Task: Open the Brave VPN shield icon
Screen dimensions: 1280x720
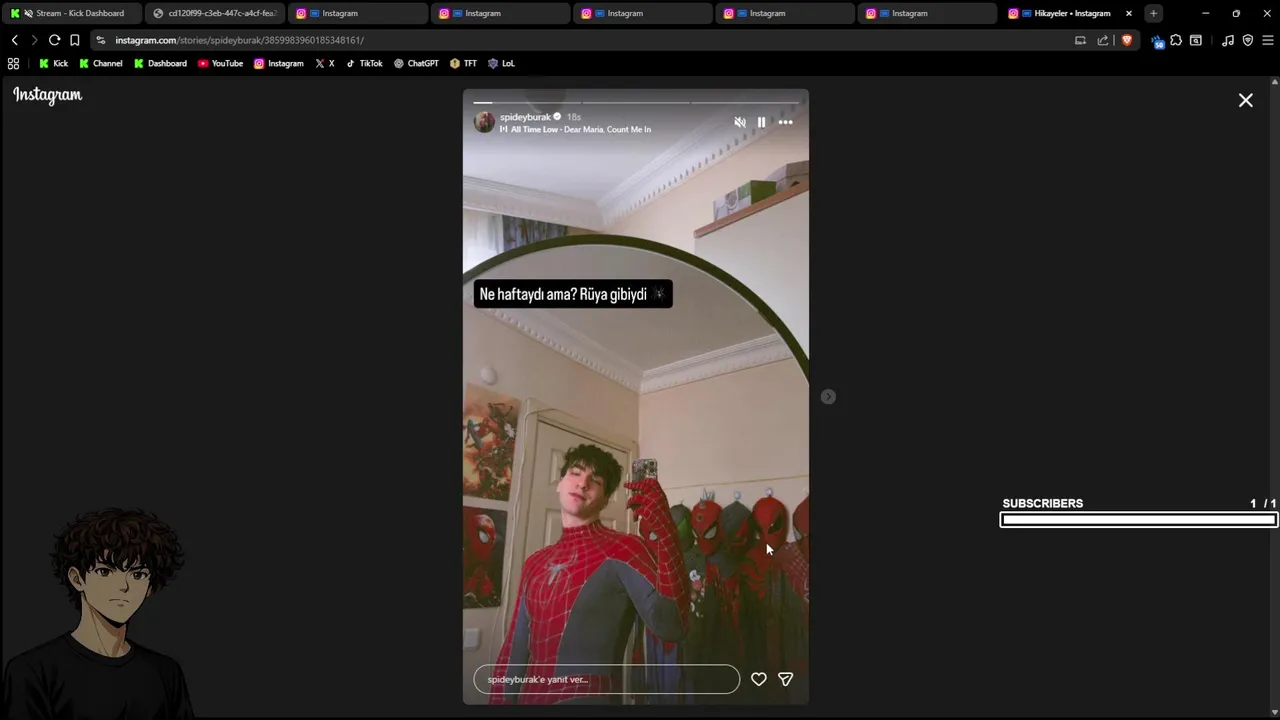Action: click(1247, 40)
